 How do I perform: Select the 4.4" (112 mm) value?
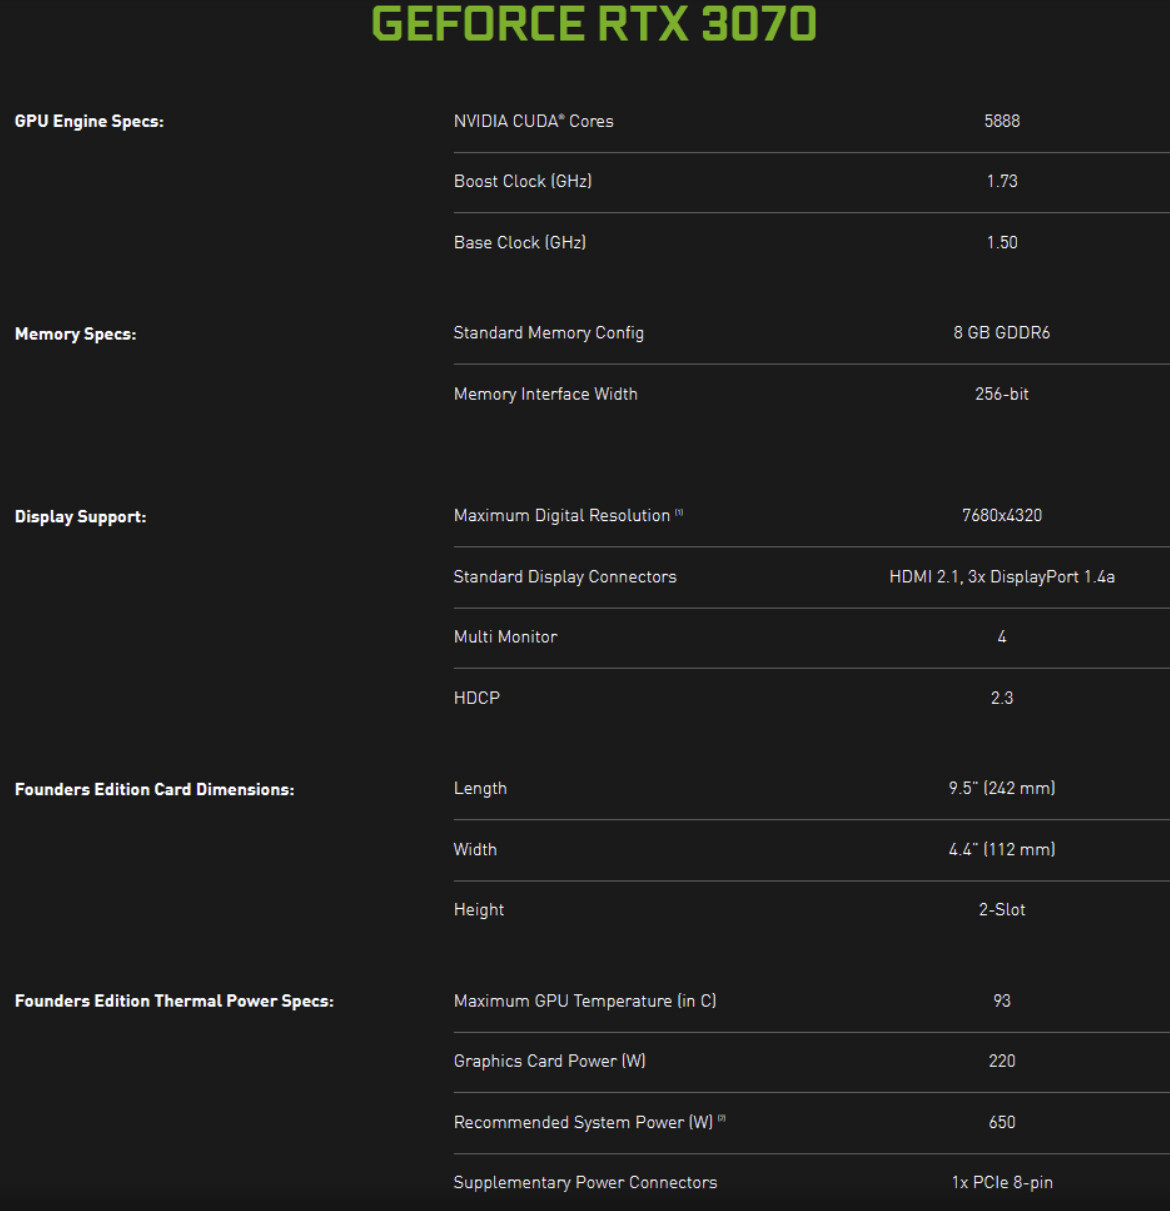[x=1002, y=850]
